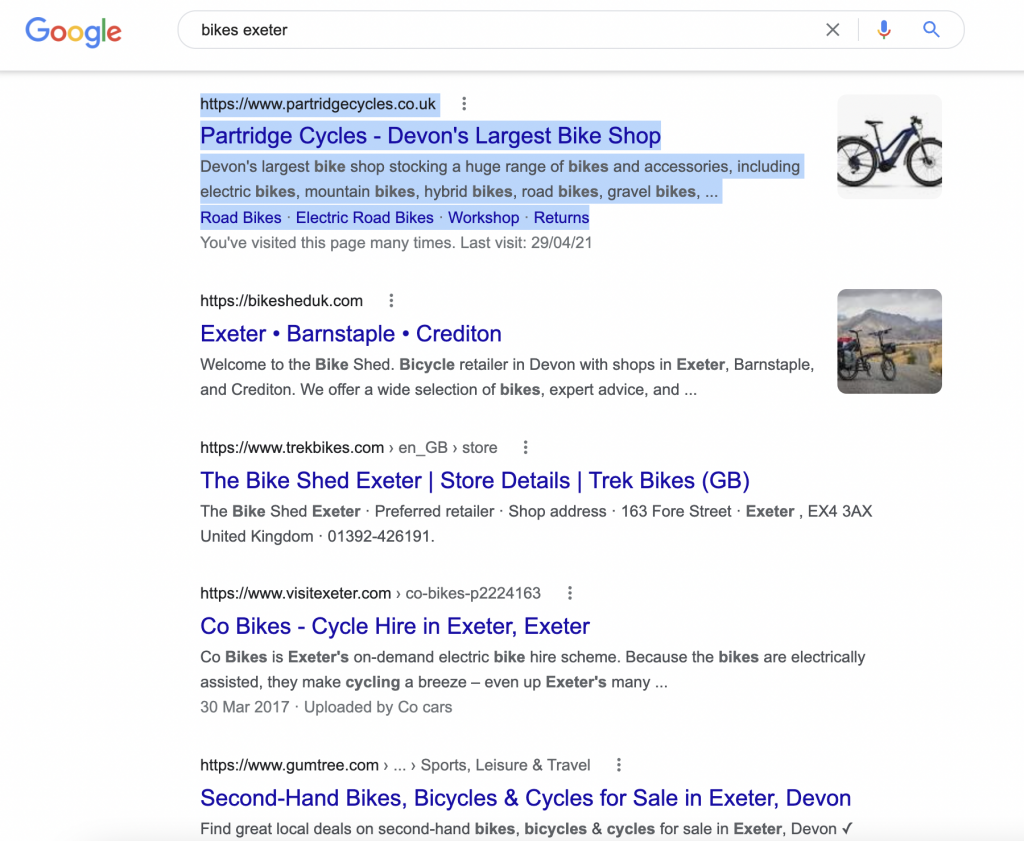Open the Electric Road Bikes sitelink
The height and width of the screenshot is (841, 1024).
pyautogui.click(x=364, y=217)
